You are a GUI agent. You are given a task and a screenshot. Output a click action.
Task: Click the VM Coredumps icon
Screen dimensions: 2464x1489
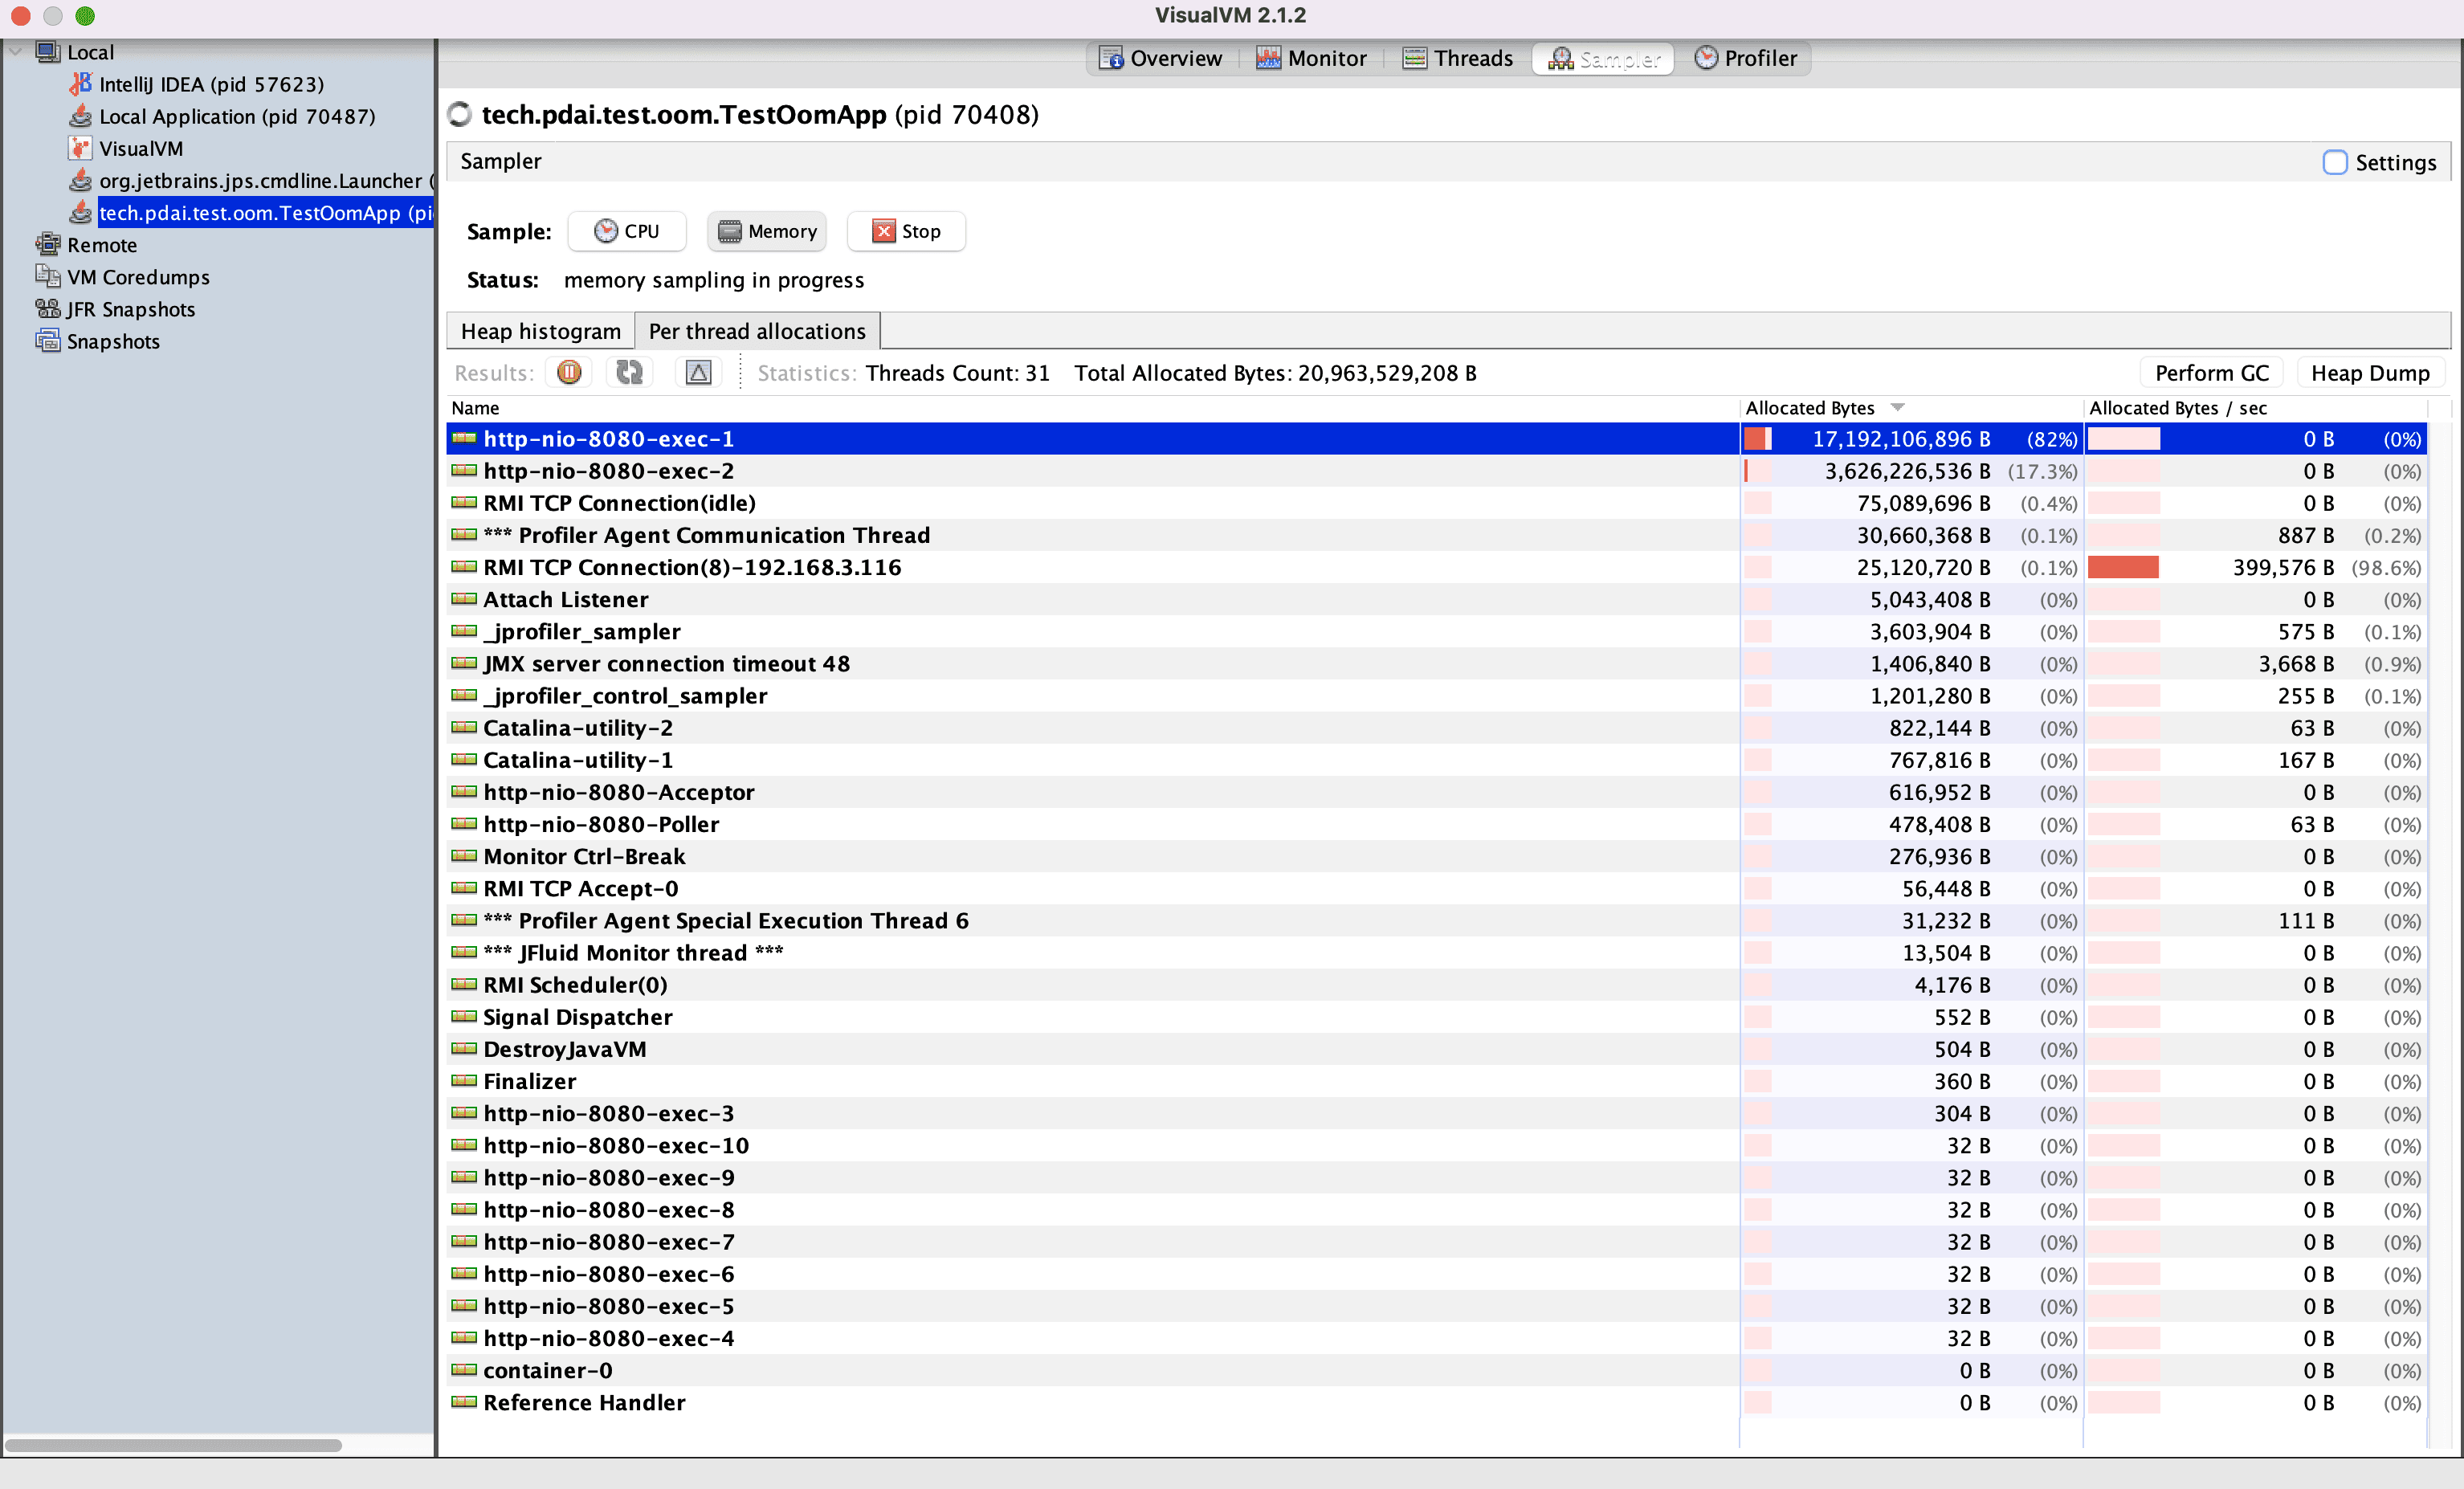(47, 277)
